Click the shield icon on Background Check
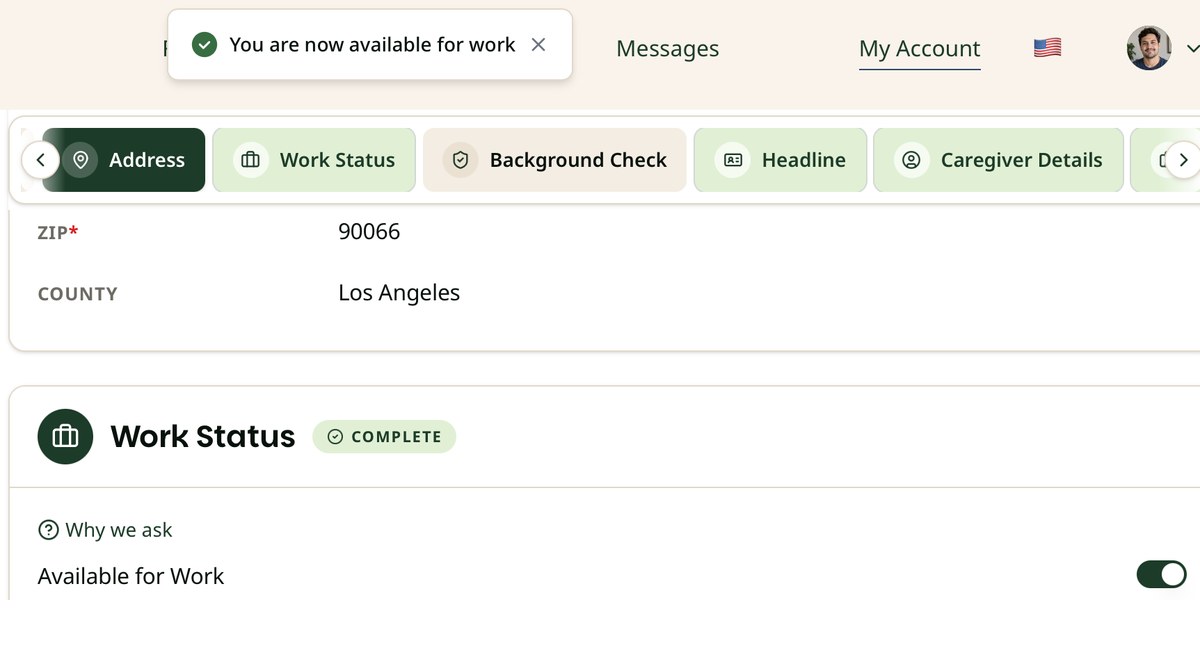Image resolution: width=1200 pixels, height=646 pixels. pyautogui.click(x=460, y=160)
